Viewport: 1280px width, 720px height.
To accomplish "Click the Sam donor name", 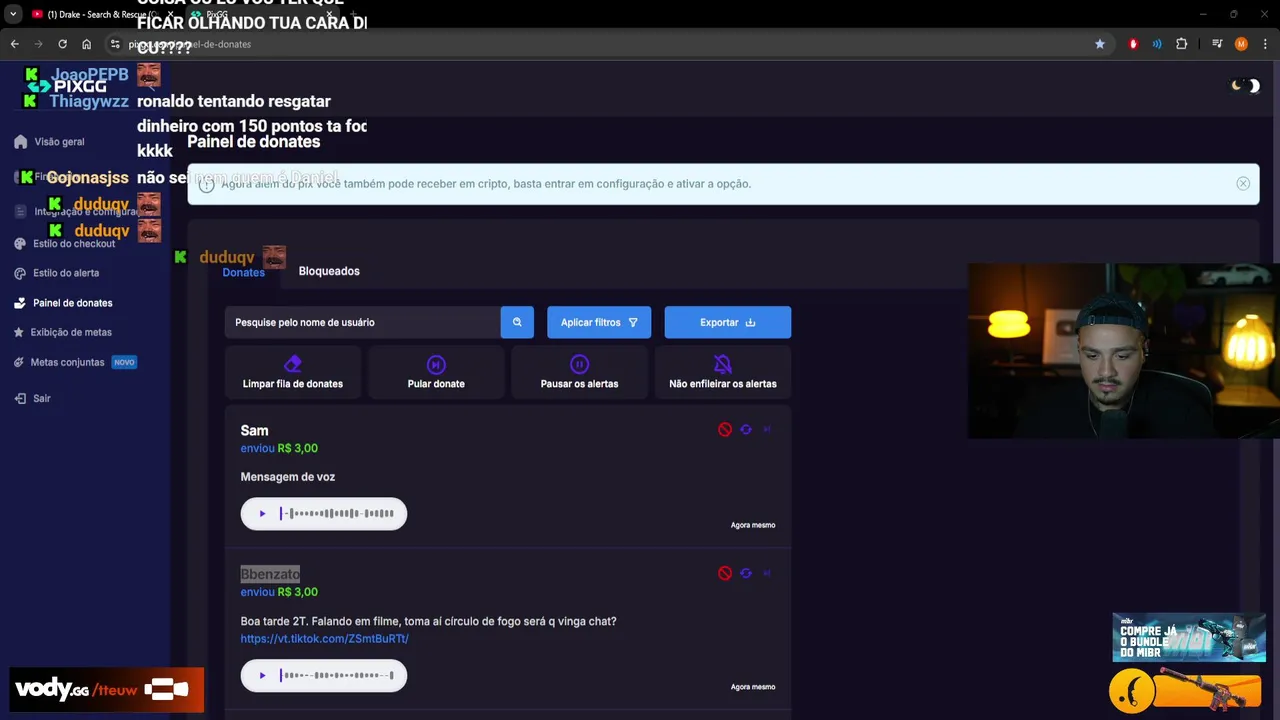I will [x=254, y=431].
